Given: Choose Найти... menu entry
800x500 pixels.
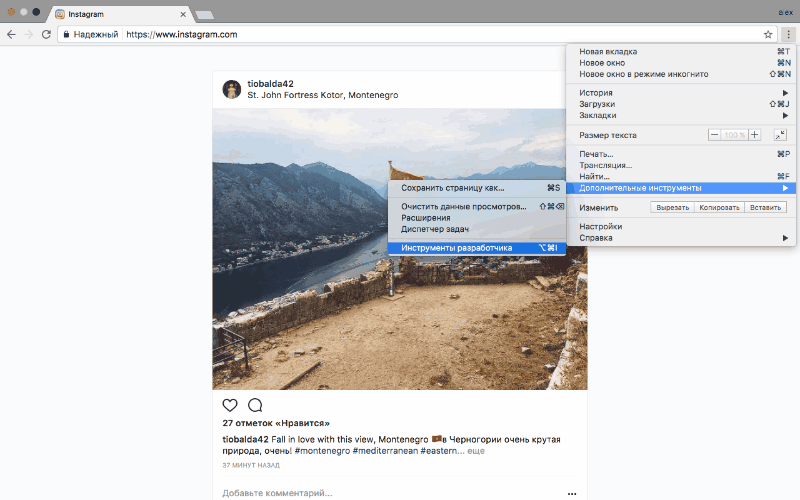Looking at the screenshot, I should pos(681,177).
